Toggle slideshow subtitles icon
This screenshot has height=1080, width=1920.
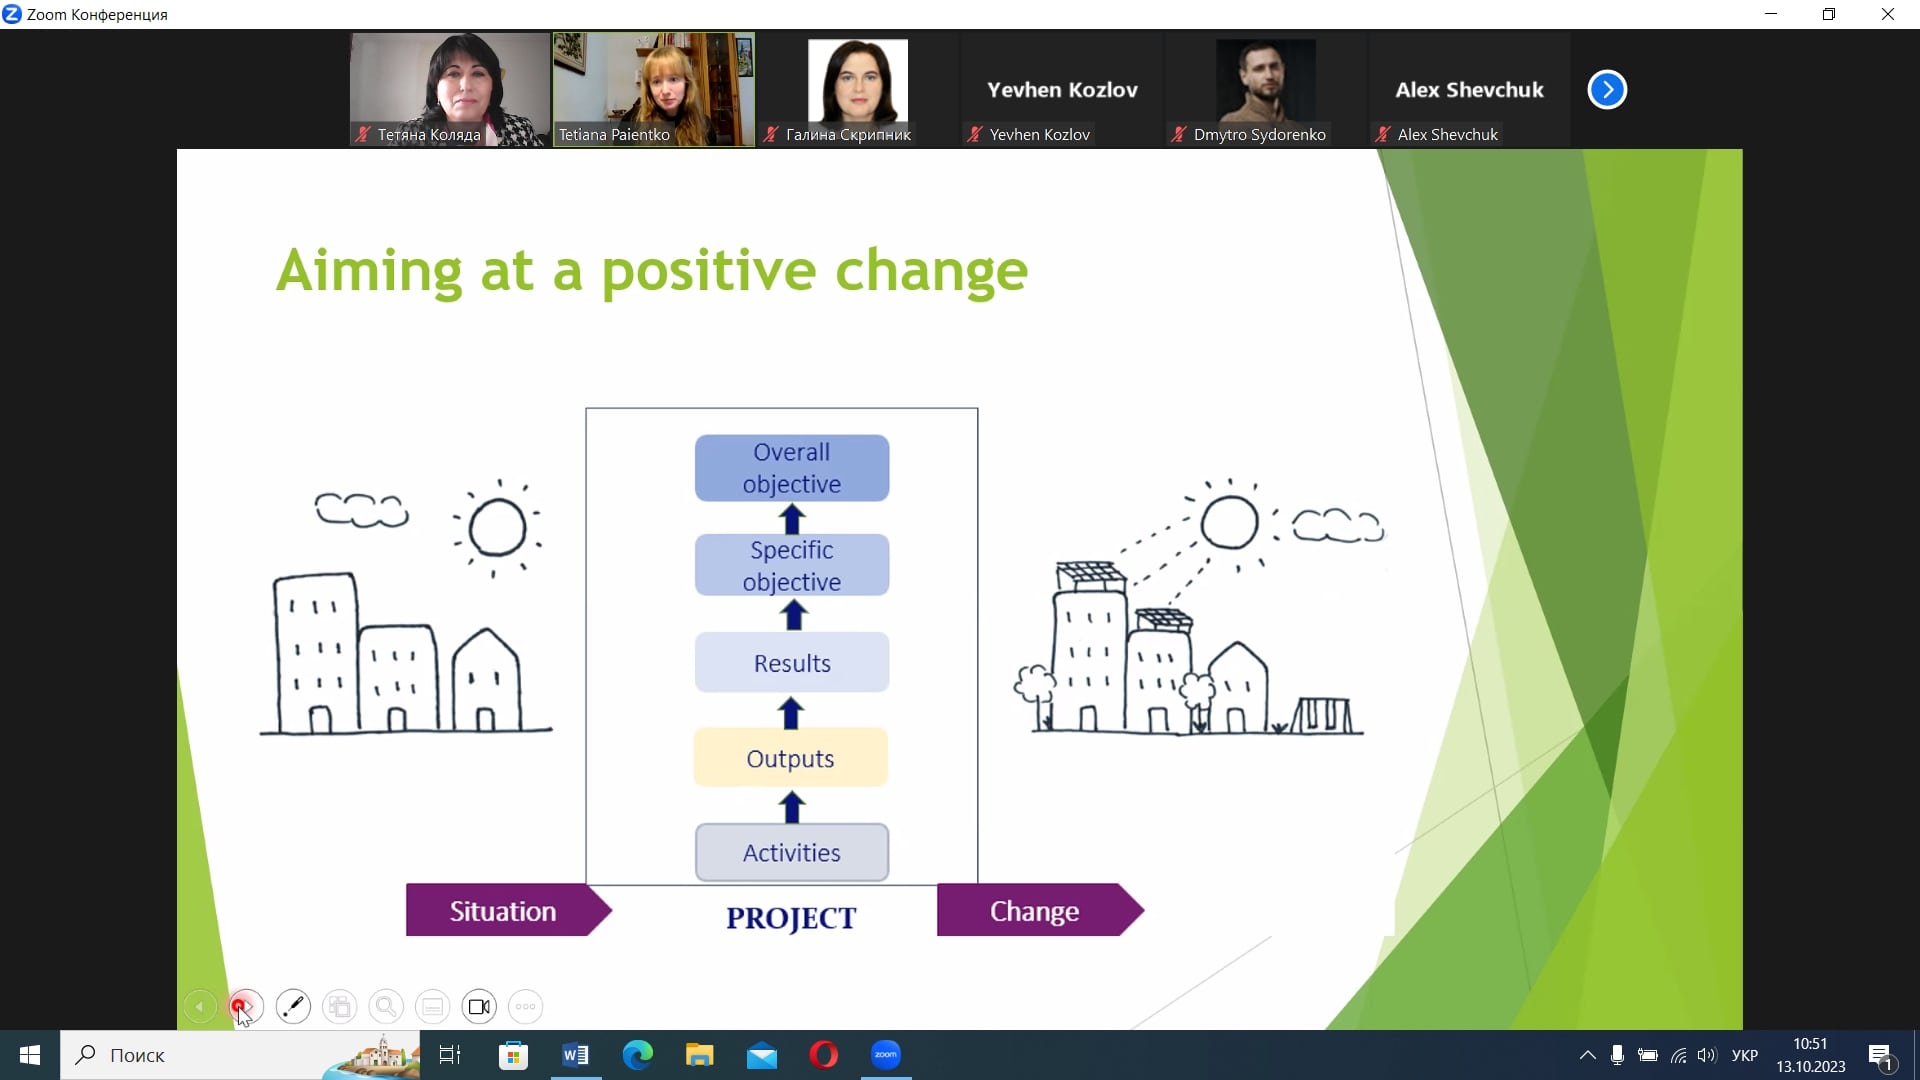pos(433,1006)
